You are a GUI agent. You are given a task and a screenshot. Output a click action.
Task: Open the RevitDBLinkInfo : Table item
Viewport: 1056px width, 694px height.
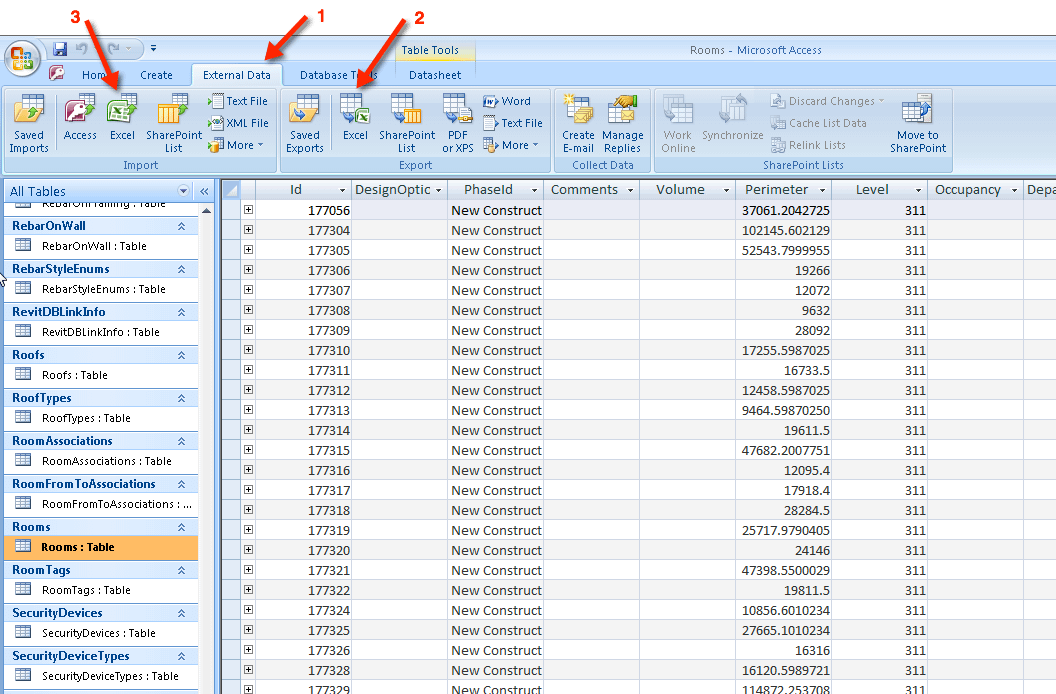coord(101,332)
